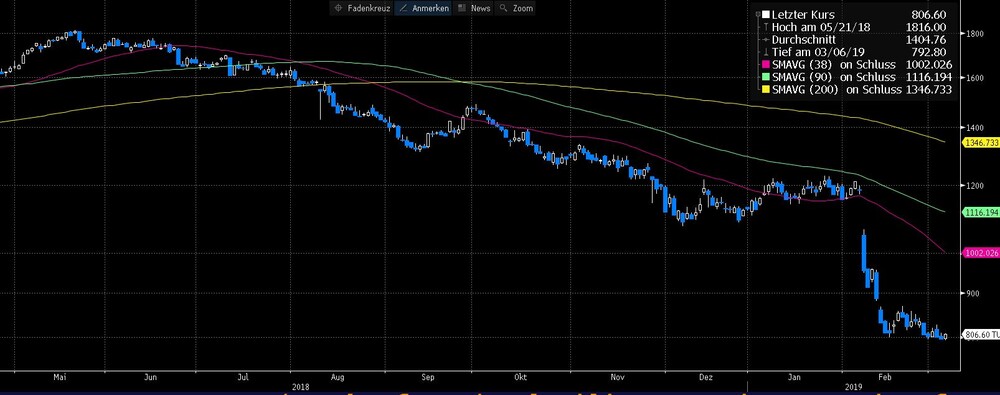
Task: Click the Zoom magnifier tool
Action: tap(516, 8)
